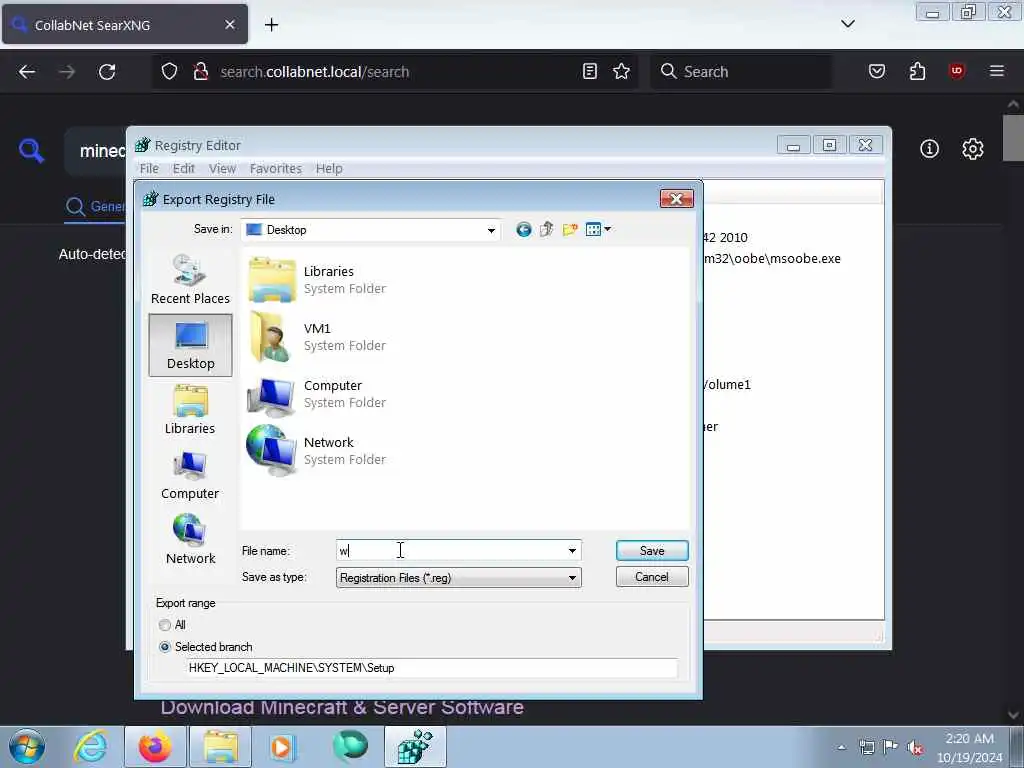Toggle Firefox reader view
This screenshot has height=768, width=1024.
pos(590,71)
